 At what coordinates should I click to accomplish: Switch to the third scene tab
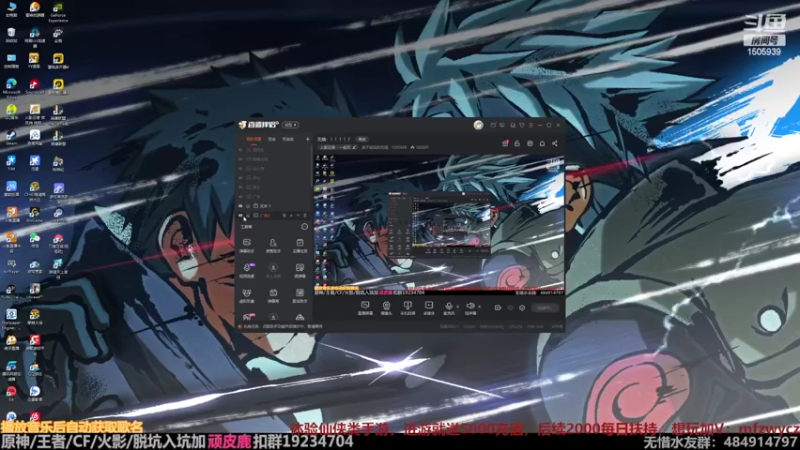pyautogui.click(x=288, y=139)
